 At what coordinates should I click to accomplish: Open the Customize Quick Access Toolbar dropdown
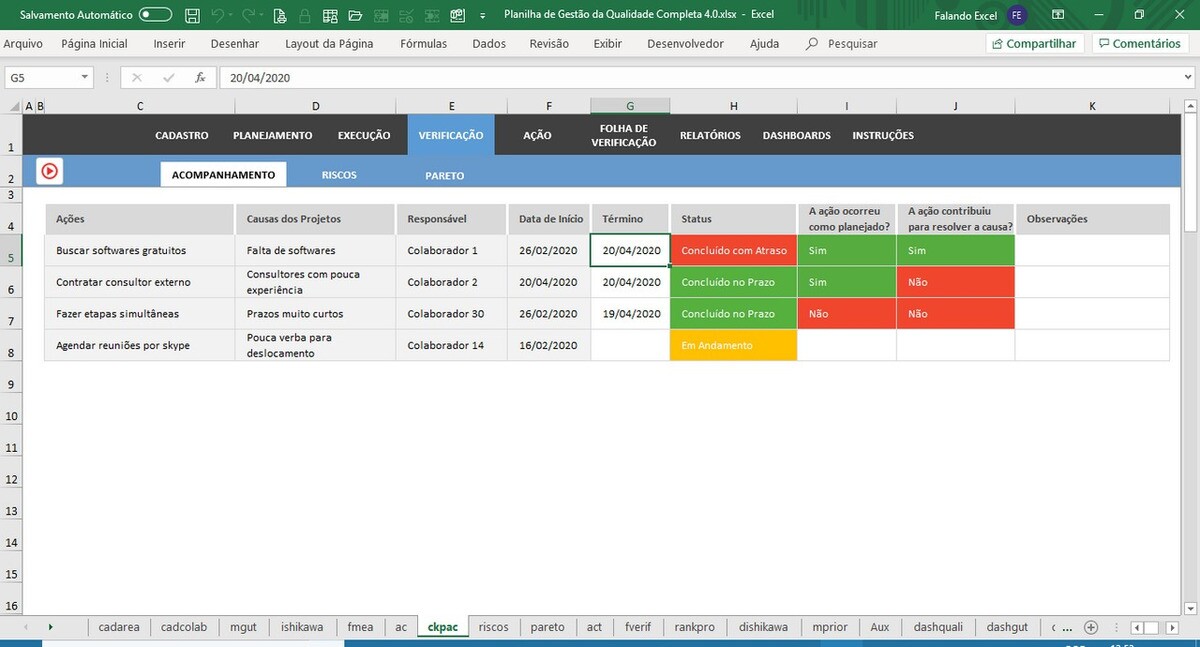[483, 15]
